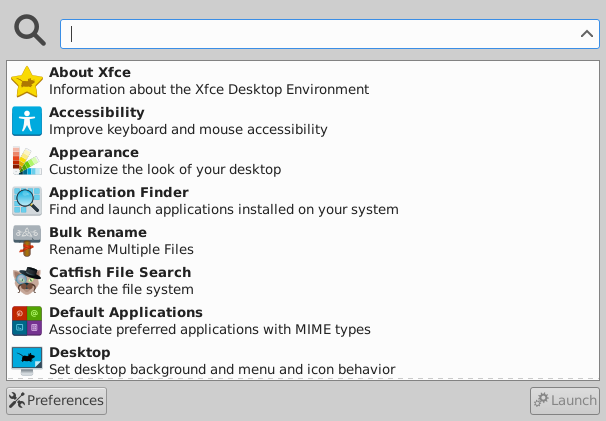
Task: Collapse the list with the chevron arrow
Action: pyautogui.click(x=587, y=34)
